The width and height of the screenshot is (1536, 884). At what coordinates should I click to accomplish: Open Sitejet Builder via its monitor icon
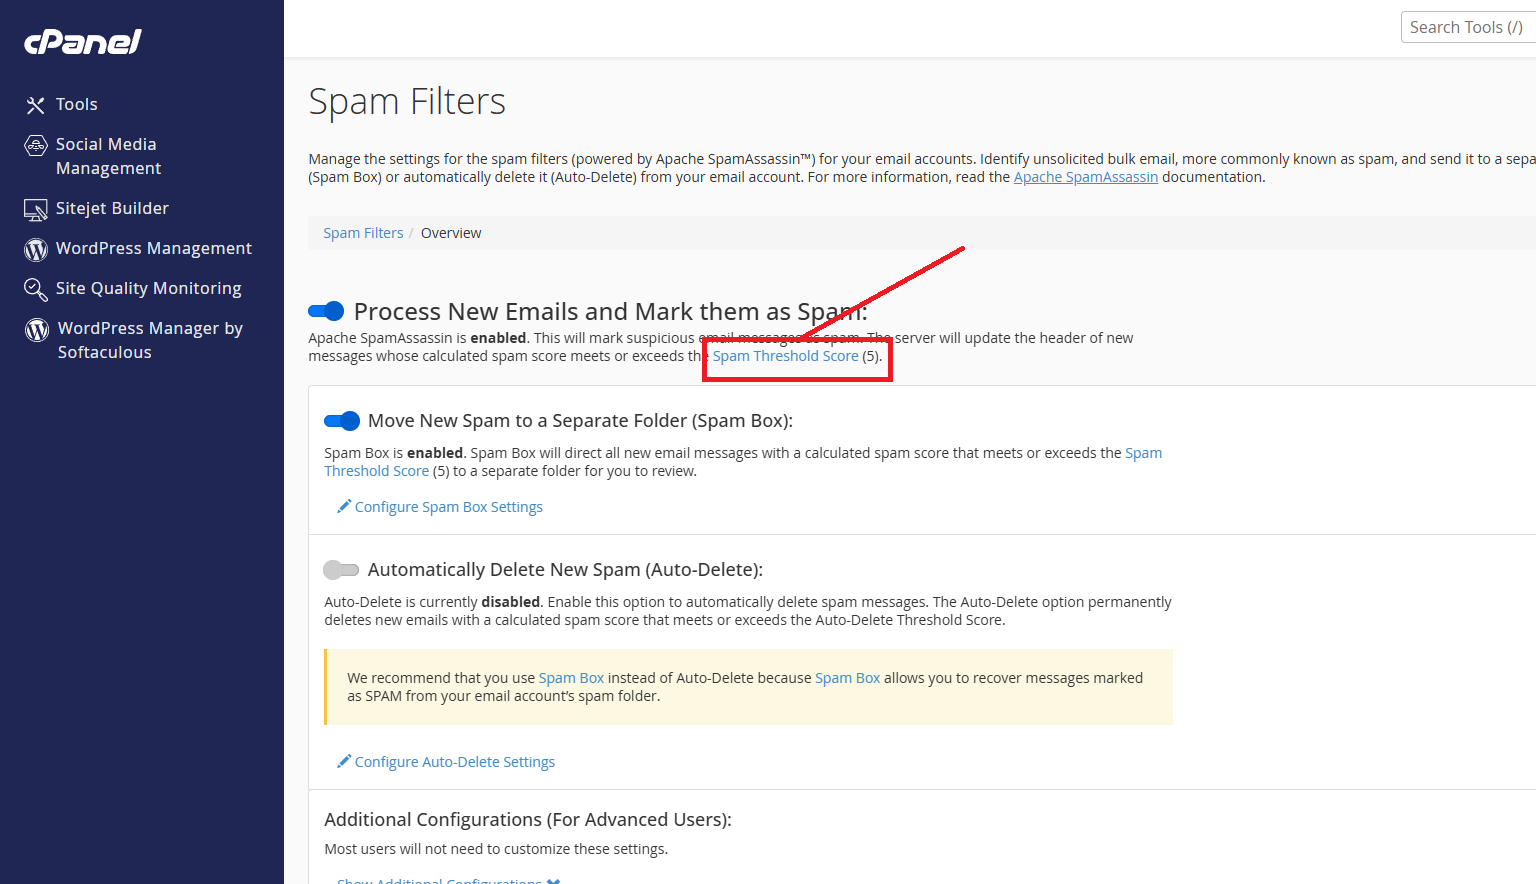coord(36,210)
